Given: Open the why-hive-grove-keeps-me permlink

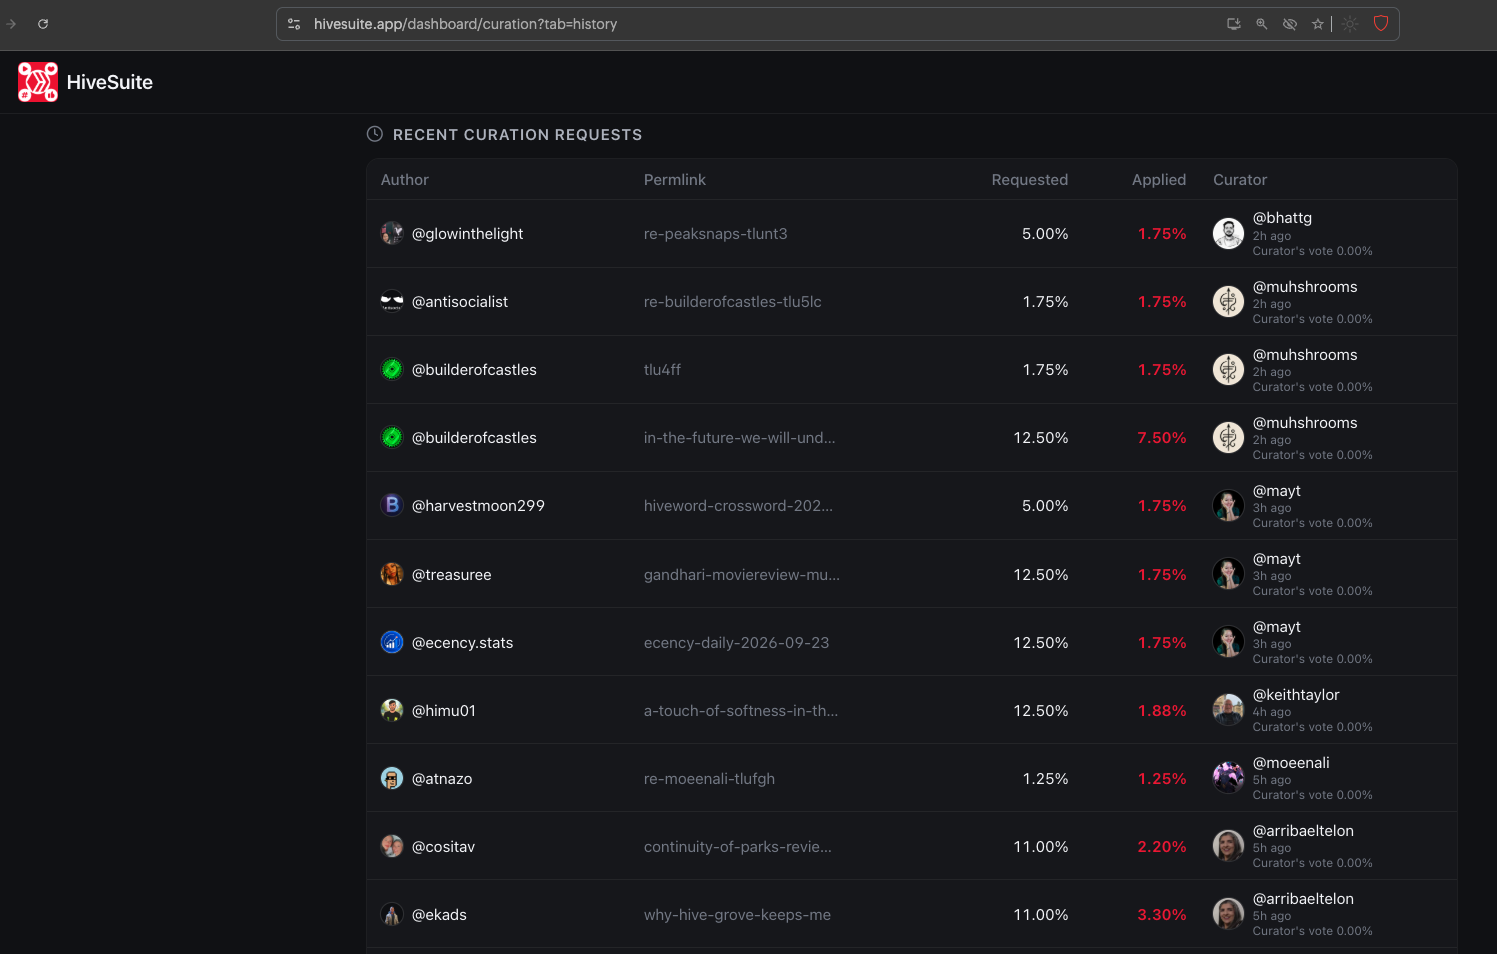Looking at the screenshot, I should coord(738,915).
